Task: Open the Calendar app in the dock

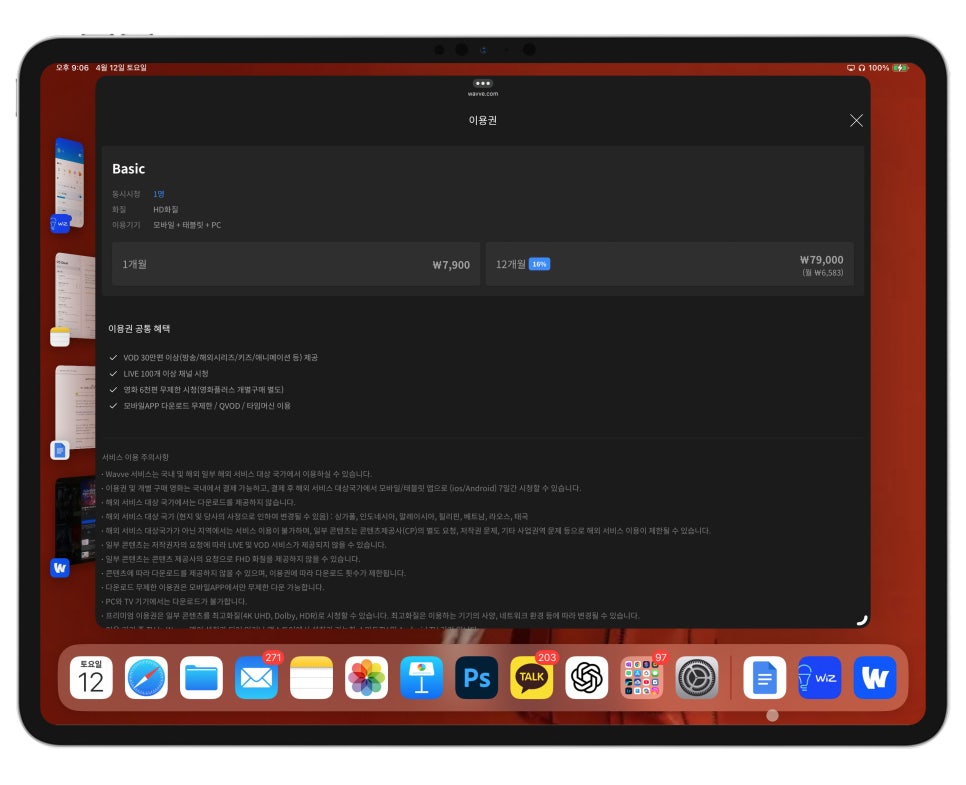Action: pyautogui.click(x=91, y=677)
